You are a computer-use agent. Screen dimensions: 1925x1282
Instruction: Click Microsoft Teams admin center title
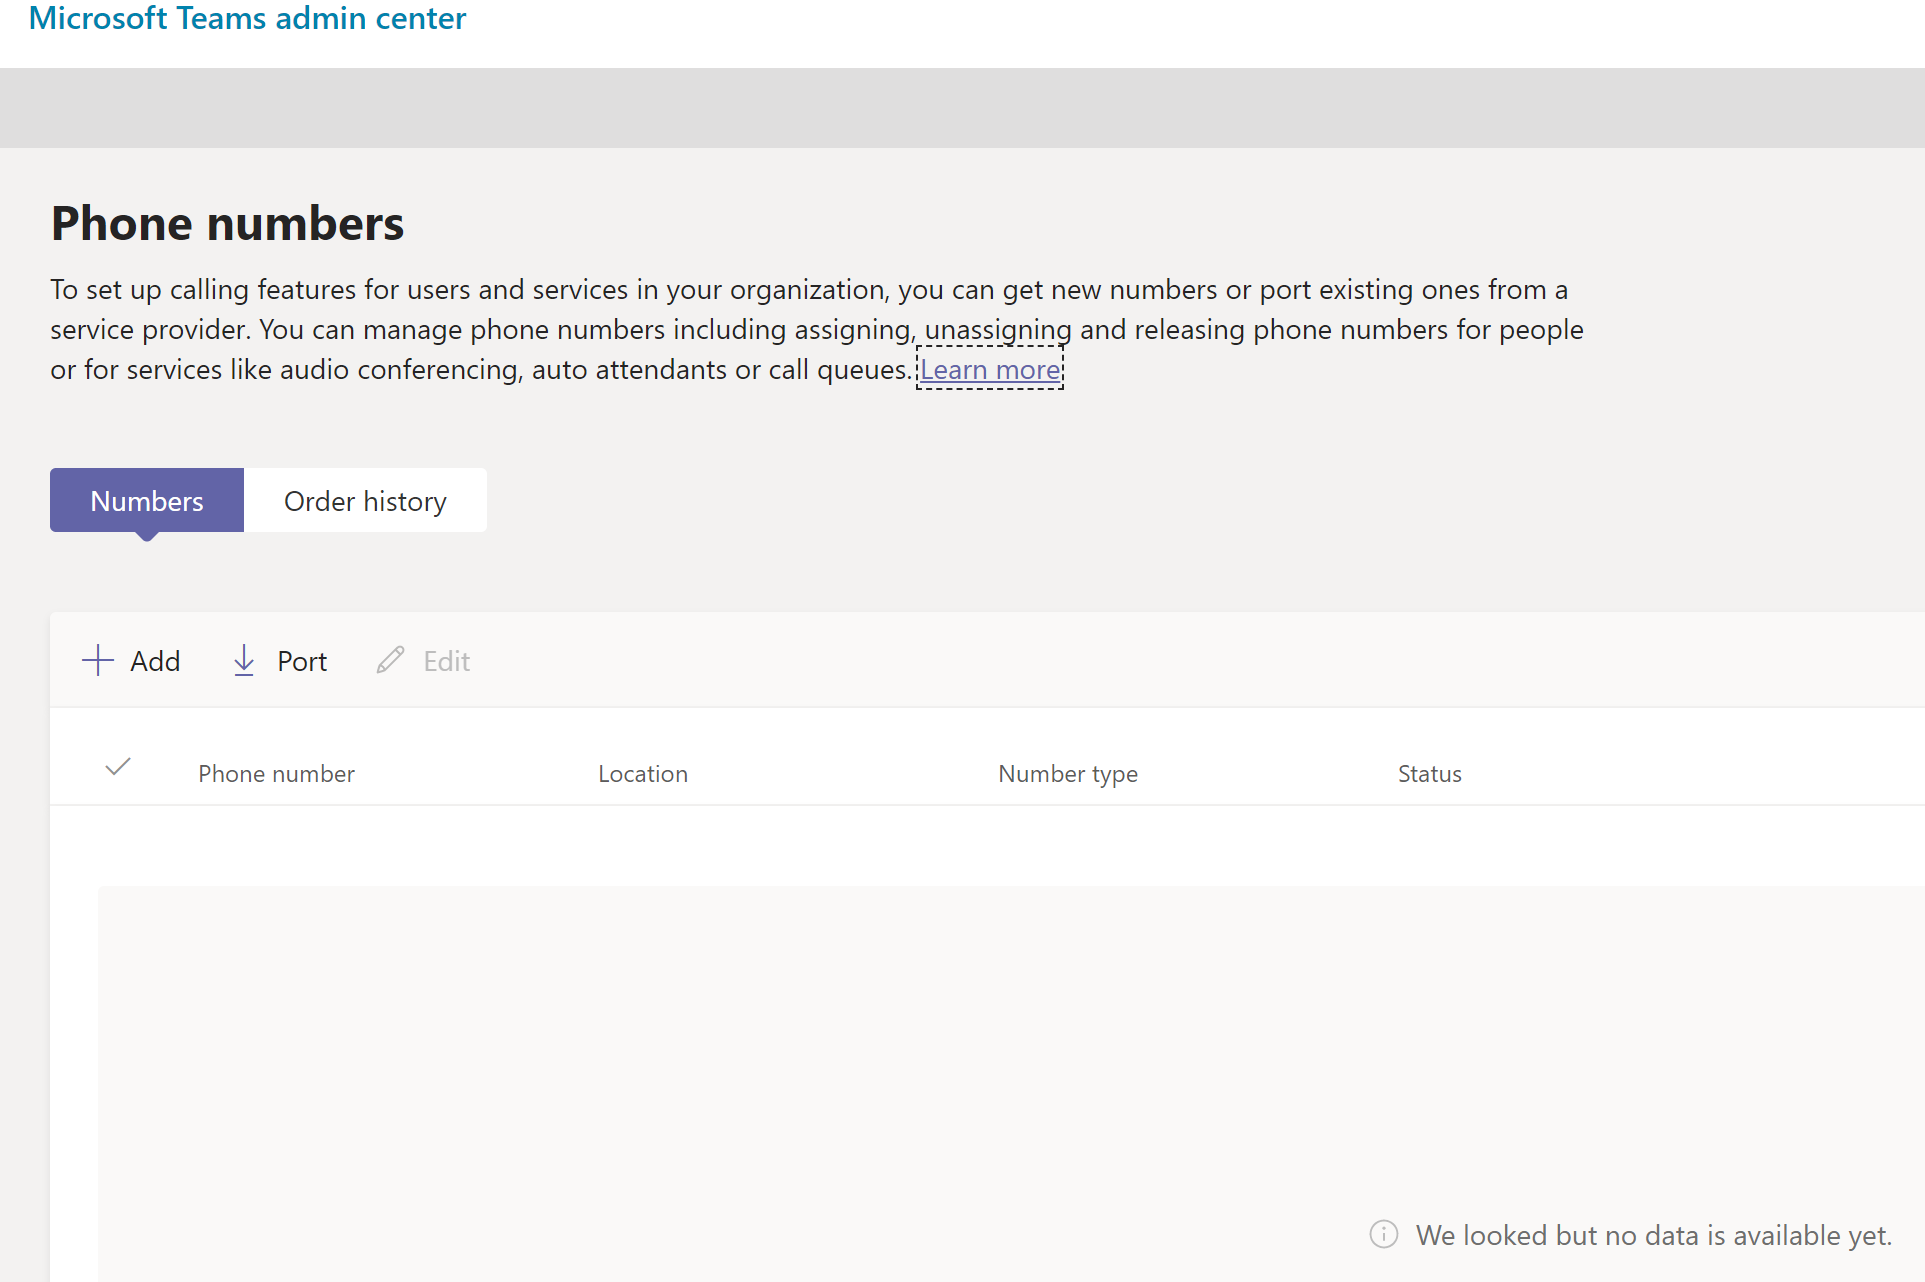(x=247, y=18)
